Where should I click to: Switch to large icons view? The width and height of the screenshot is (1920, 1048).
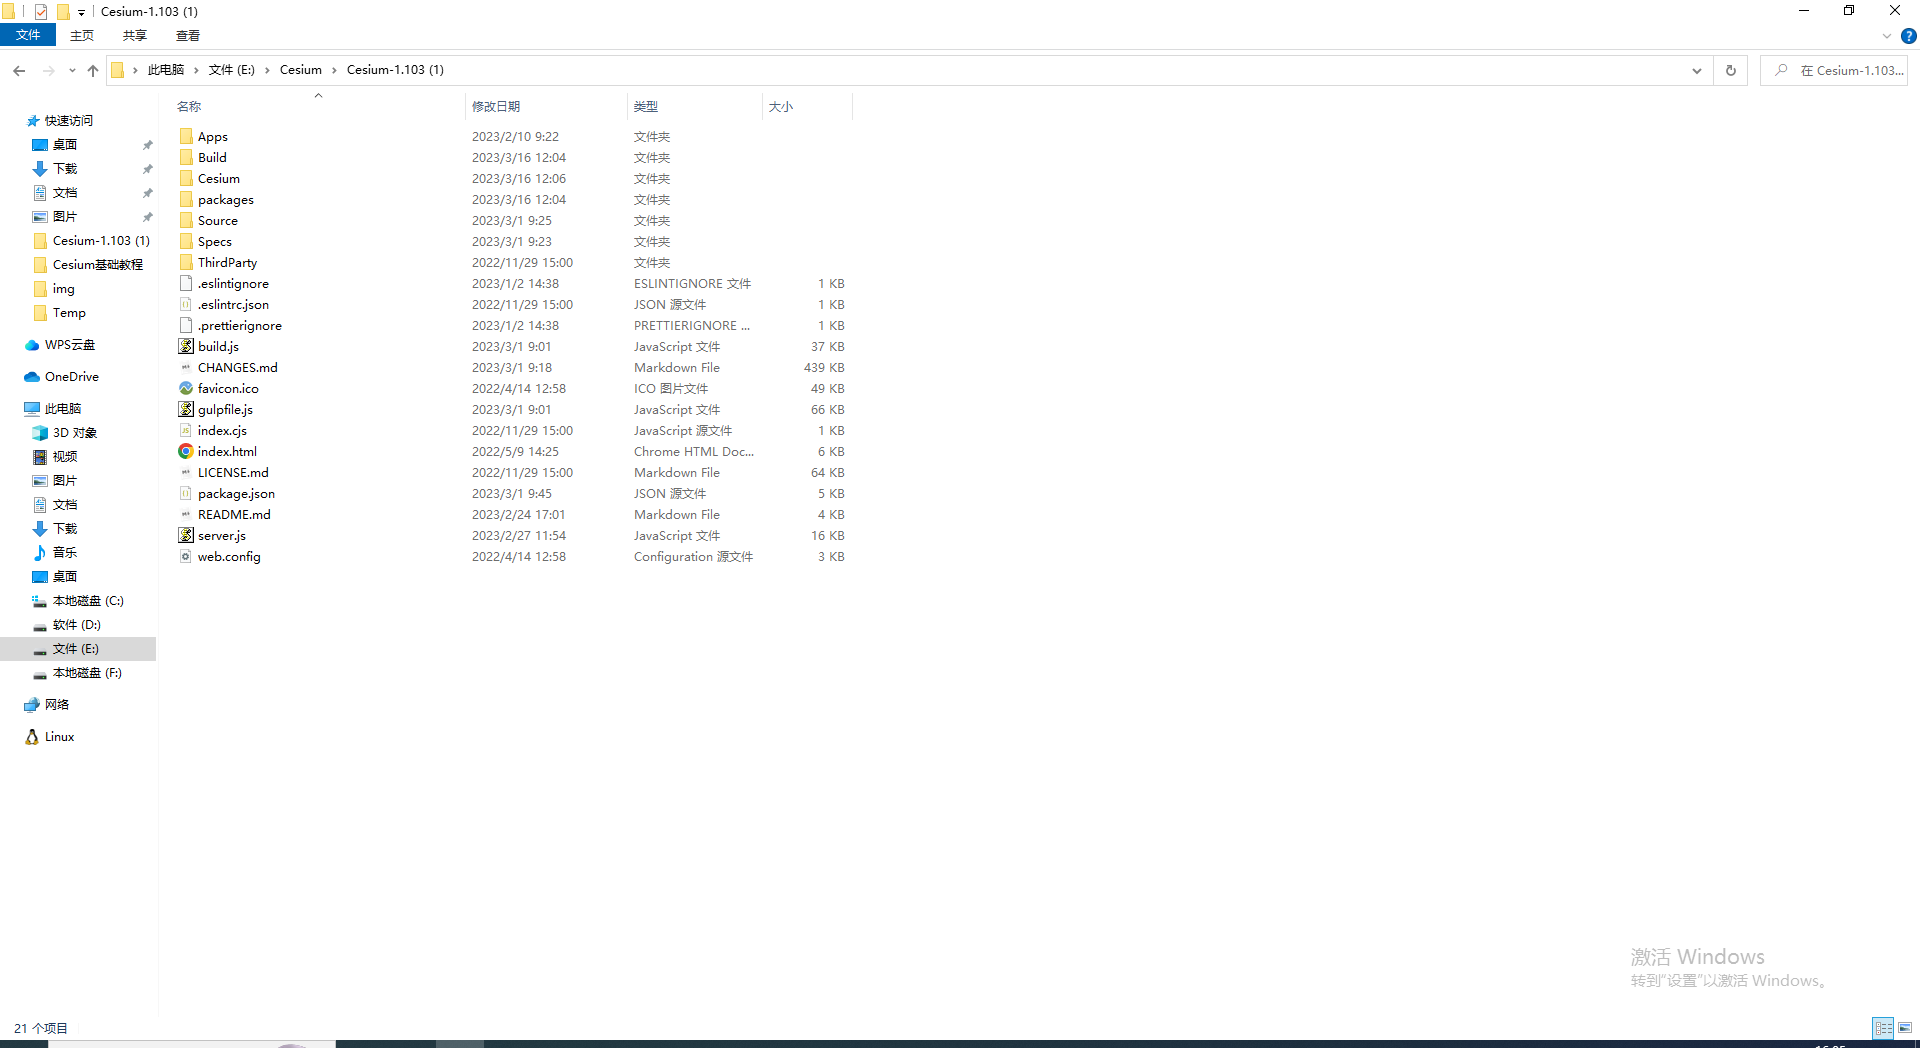coord(1905,1028)
